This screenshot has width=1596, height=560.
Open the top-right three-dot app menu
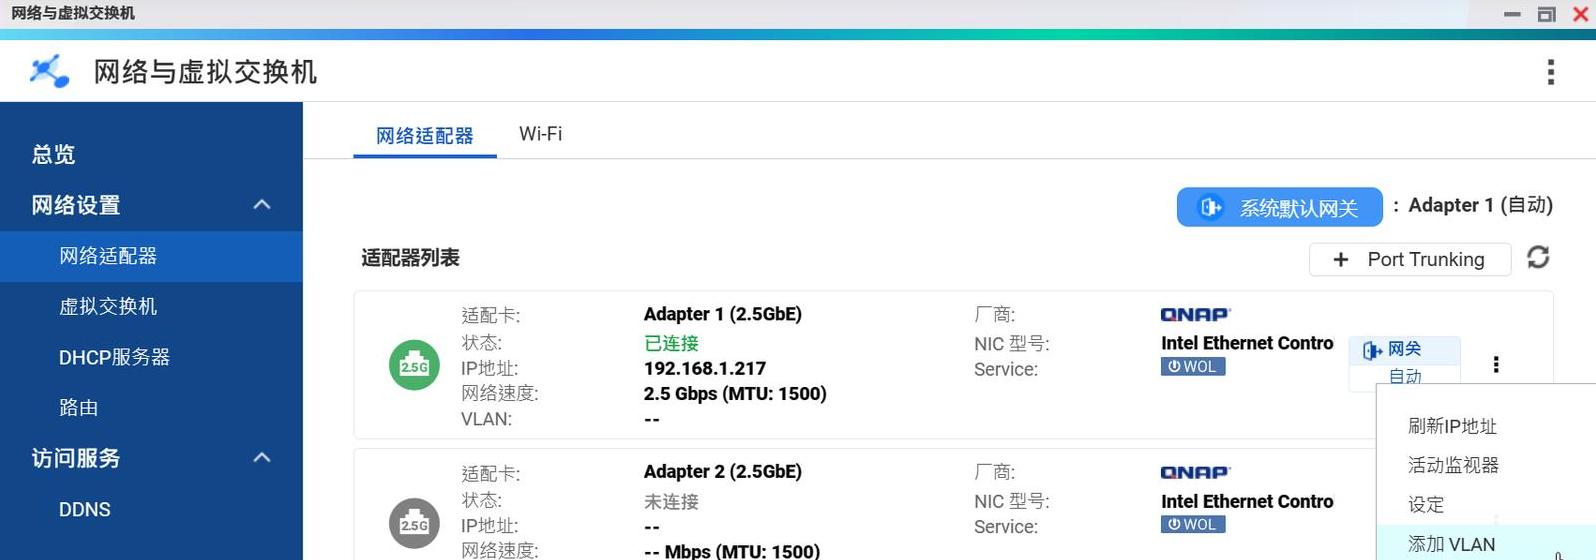tap(1550, 72)
